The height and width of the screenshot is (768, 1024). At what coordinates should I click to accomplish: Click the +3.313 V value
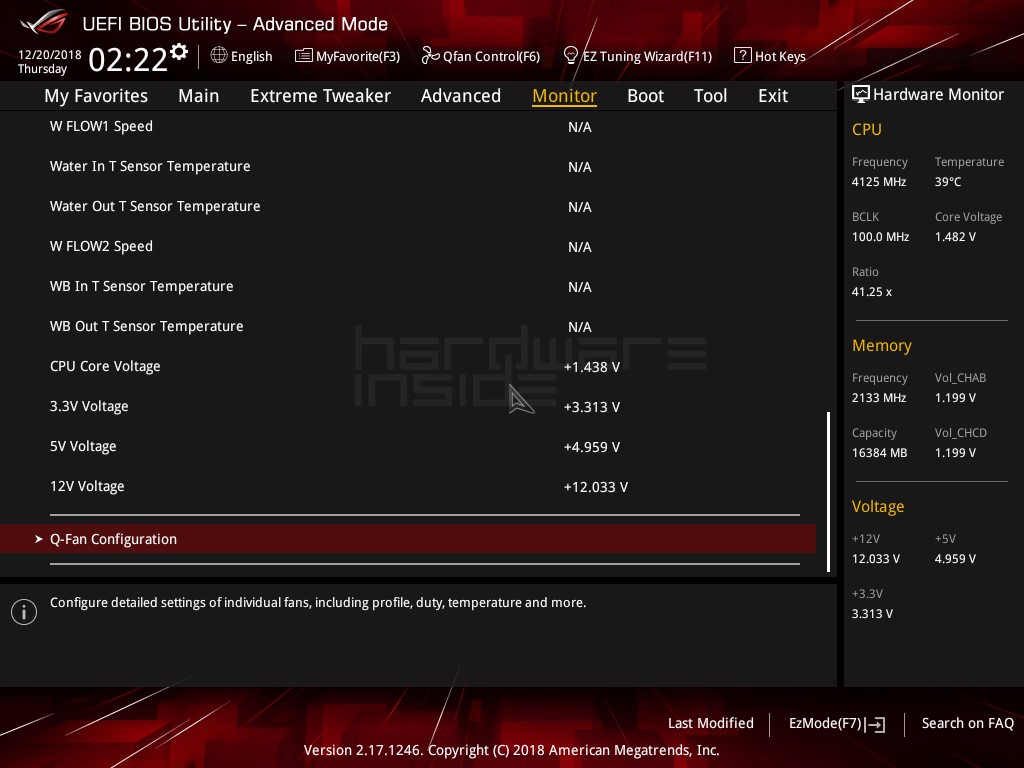[x=592, y=407]
